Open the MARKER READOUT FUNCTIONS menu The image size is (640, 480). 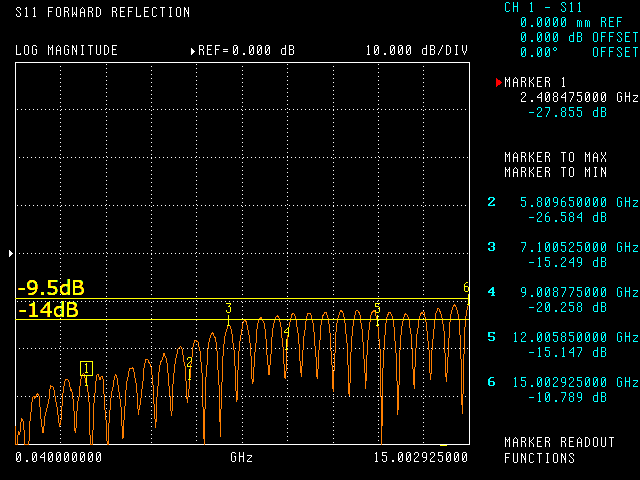(553, 450)
